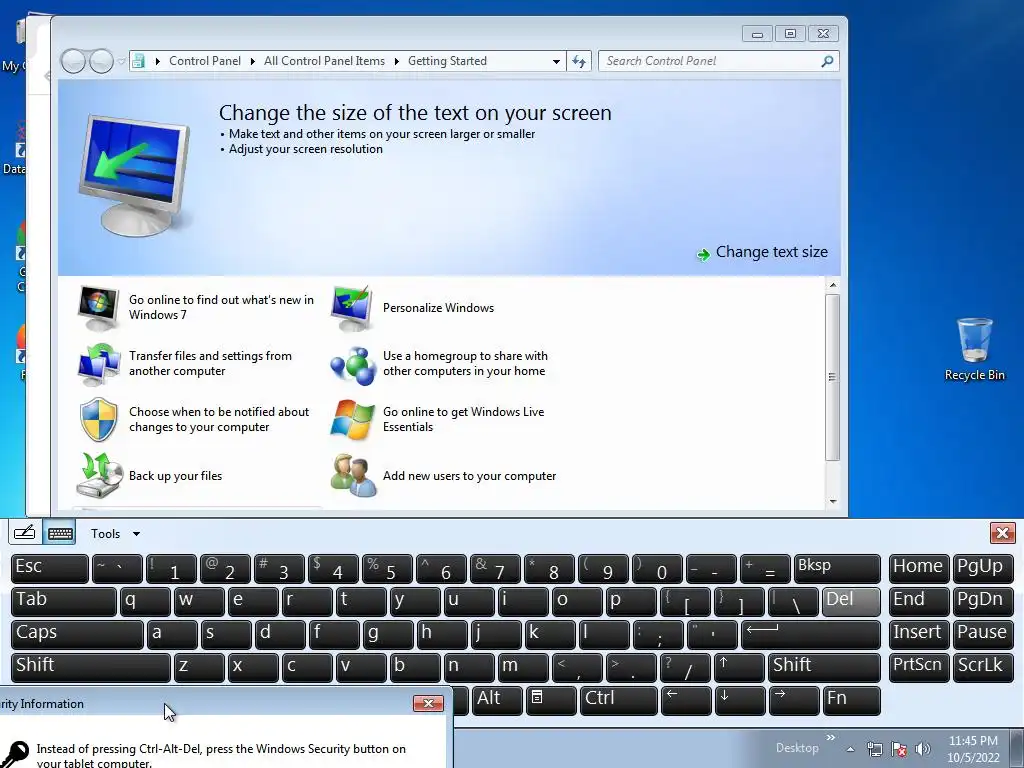Toggle the ScrLk key
1024x768 pixels.
click(x=983, y=667)
